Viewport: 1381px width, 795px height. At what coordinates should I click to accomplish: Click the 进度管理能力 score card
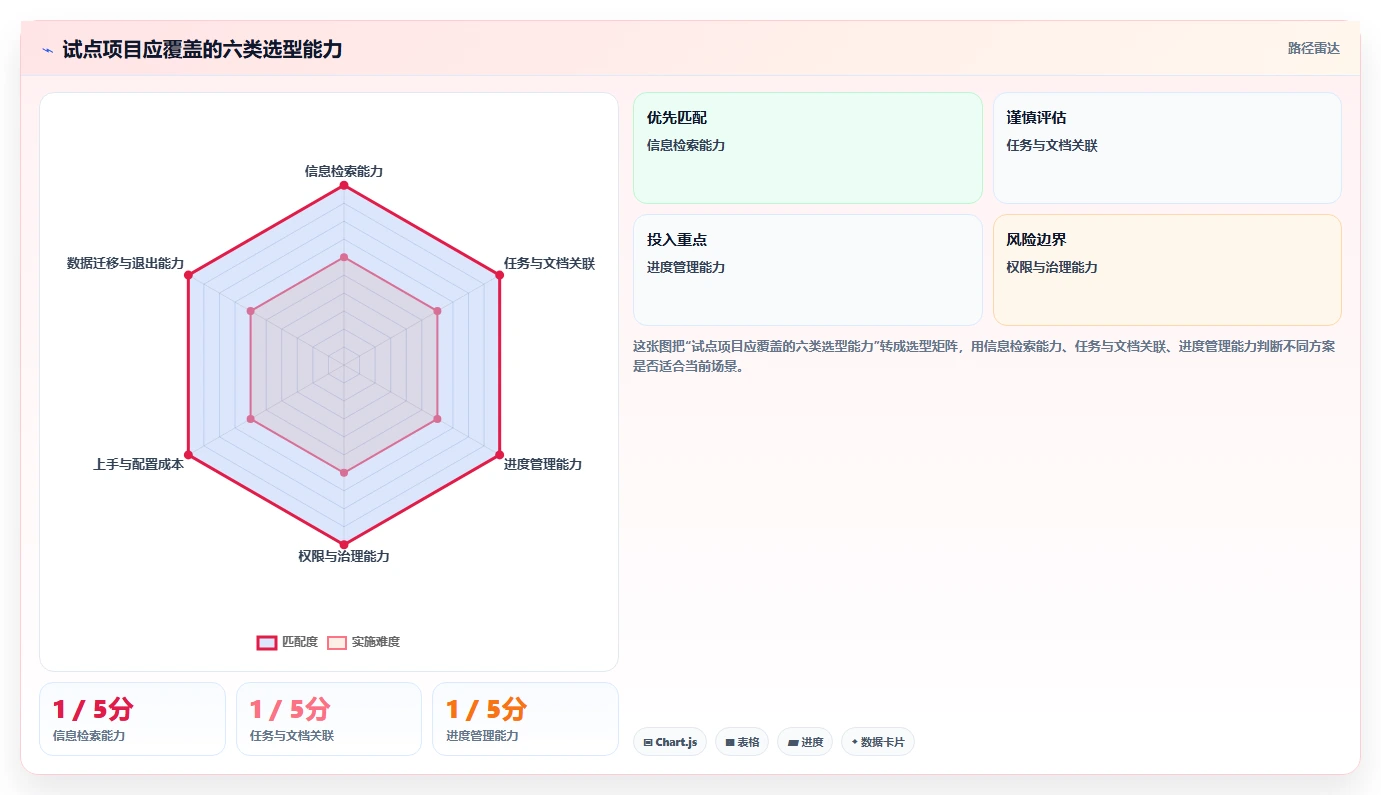[x=525, y=719]
